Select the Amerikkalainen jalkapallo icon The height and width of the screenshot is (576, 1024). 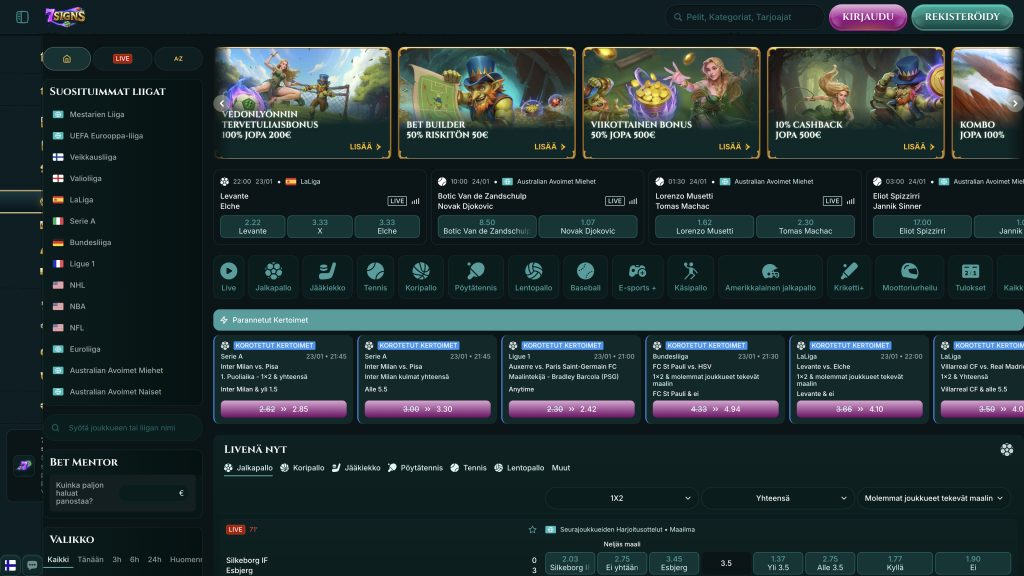(770, 276)
